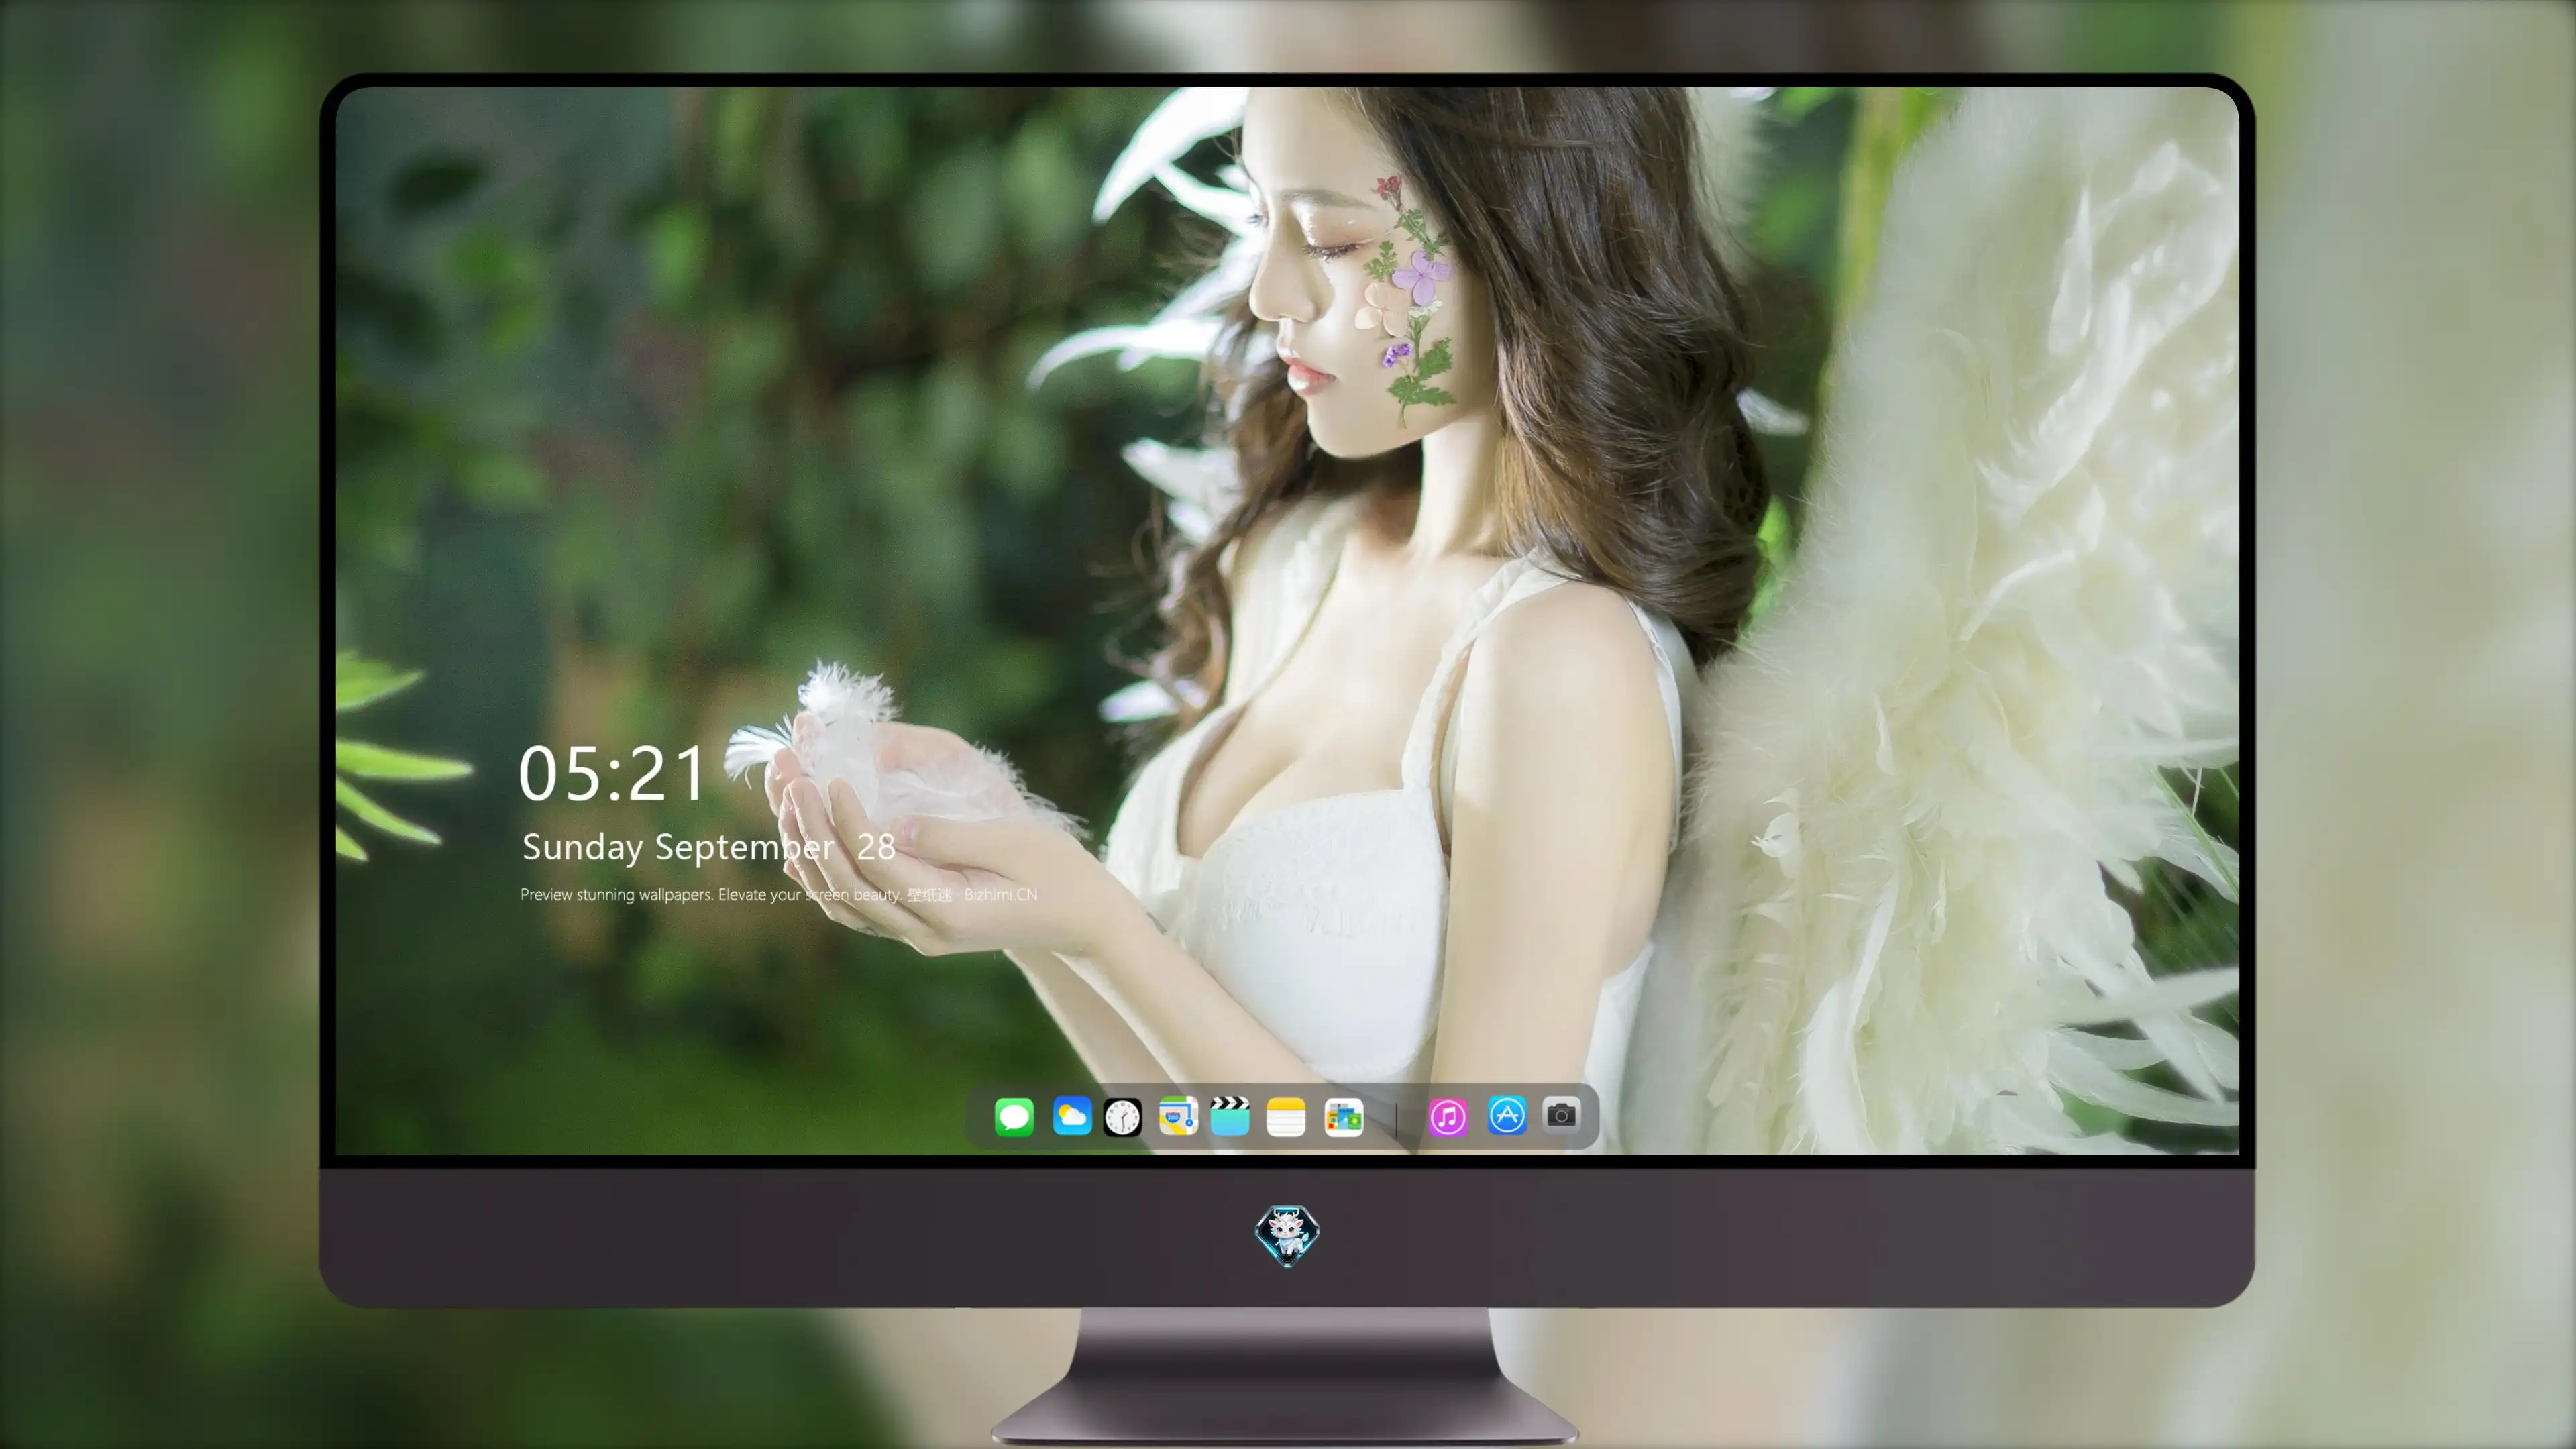Click the dragon logo on monitor chin
2576x1449 pixels.
point(1287,1236)
